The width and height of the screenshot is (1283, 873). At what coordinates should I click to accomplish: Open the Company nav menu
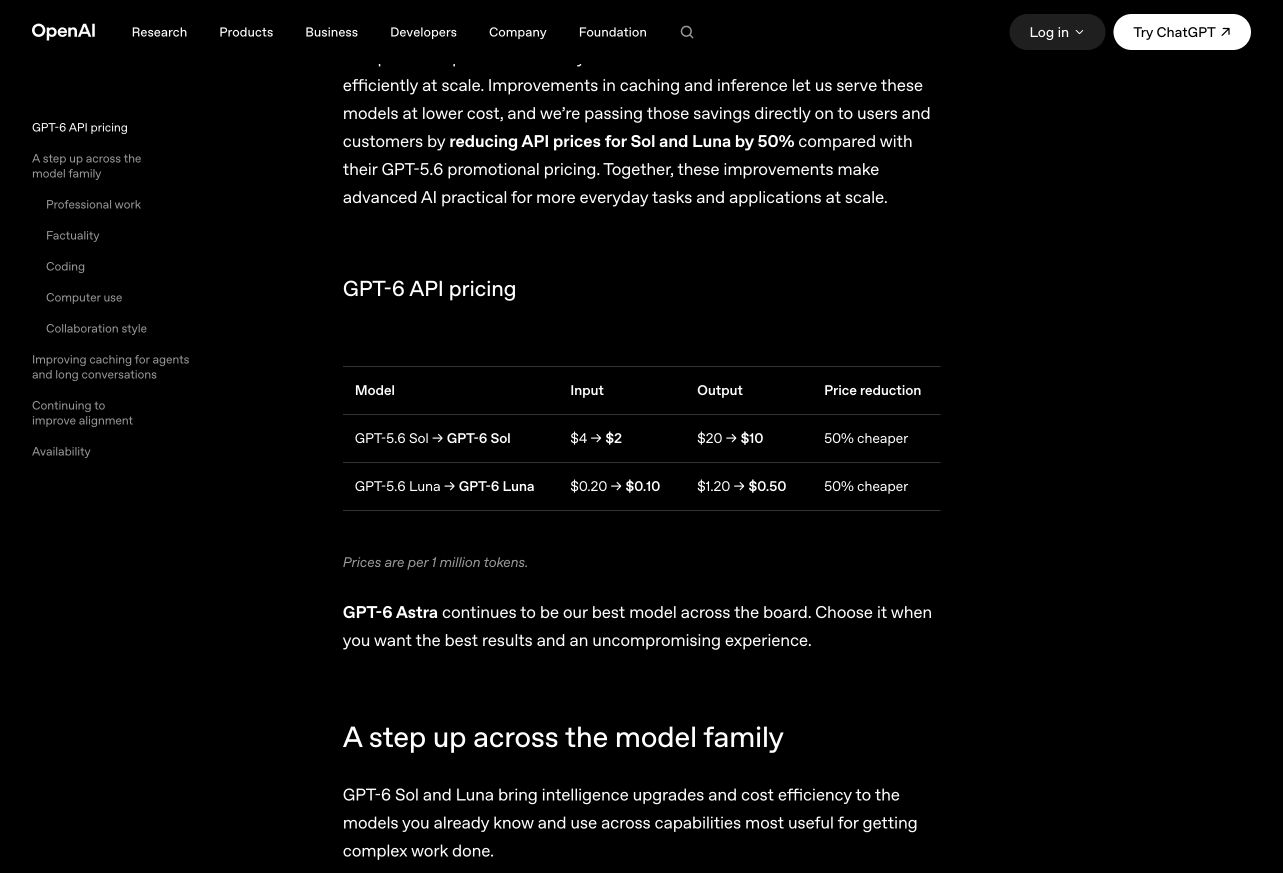517,32
